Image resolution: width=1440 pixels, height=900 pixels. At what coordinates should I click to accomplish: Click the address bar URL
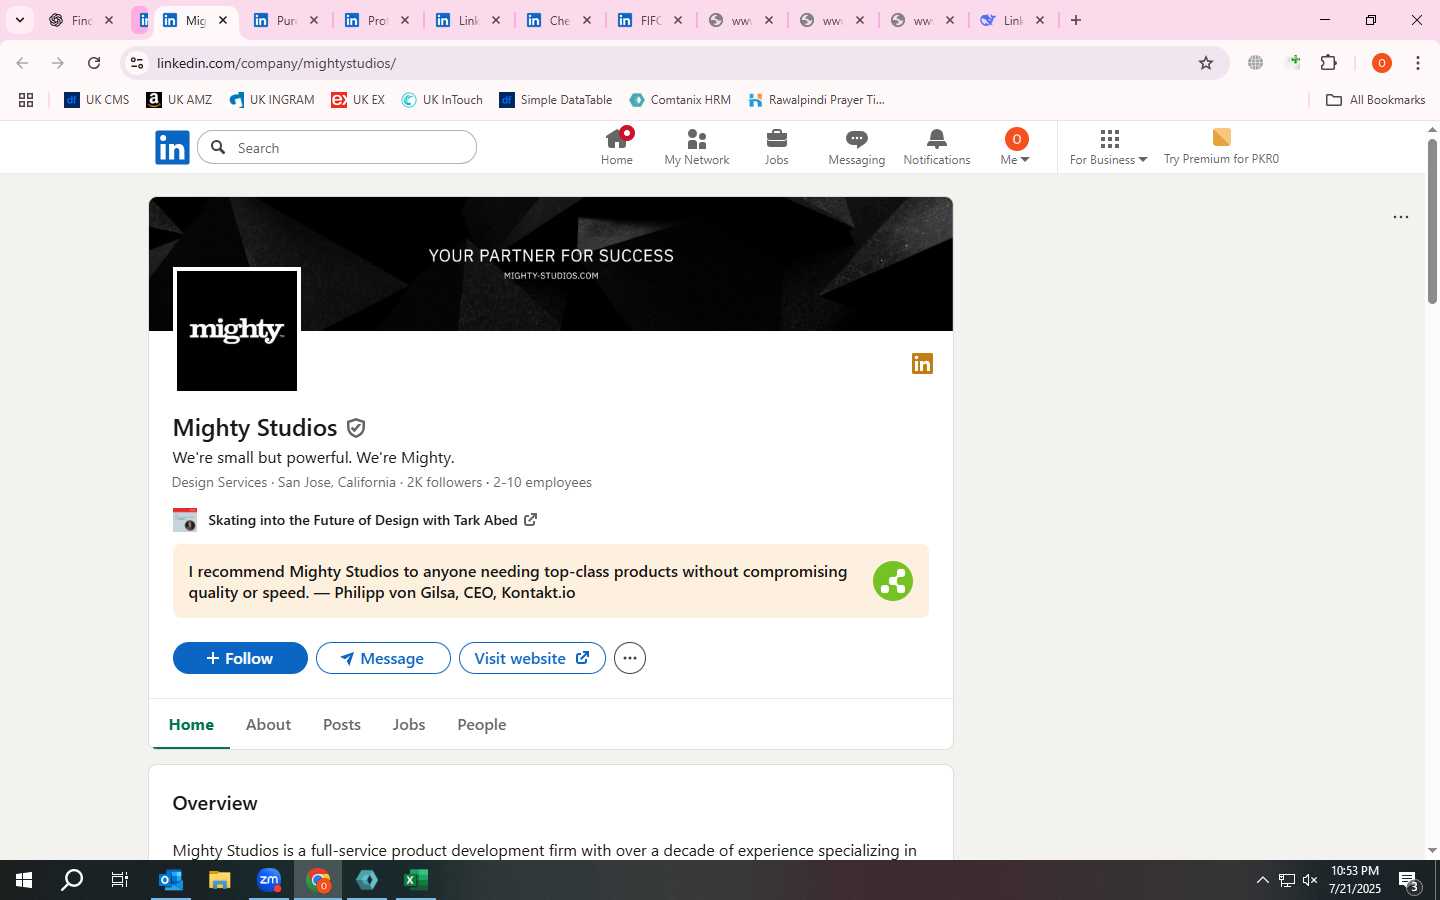[277, 63]
